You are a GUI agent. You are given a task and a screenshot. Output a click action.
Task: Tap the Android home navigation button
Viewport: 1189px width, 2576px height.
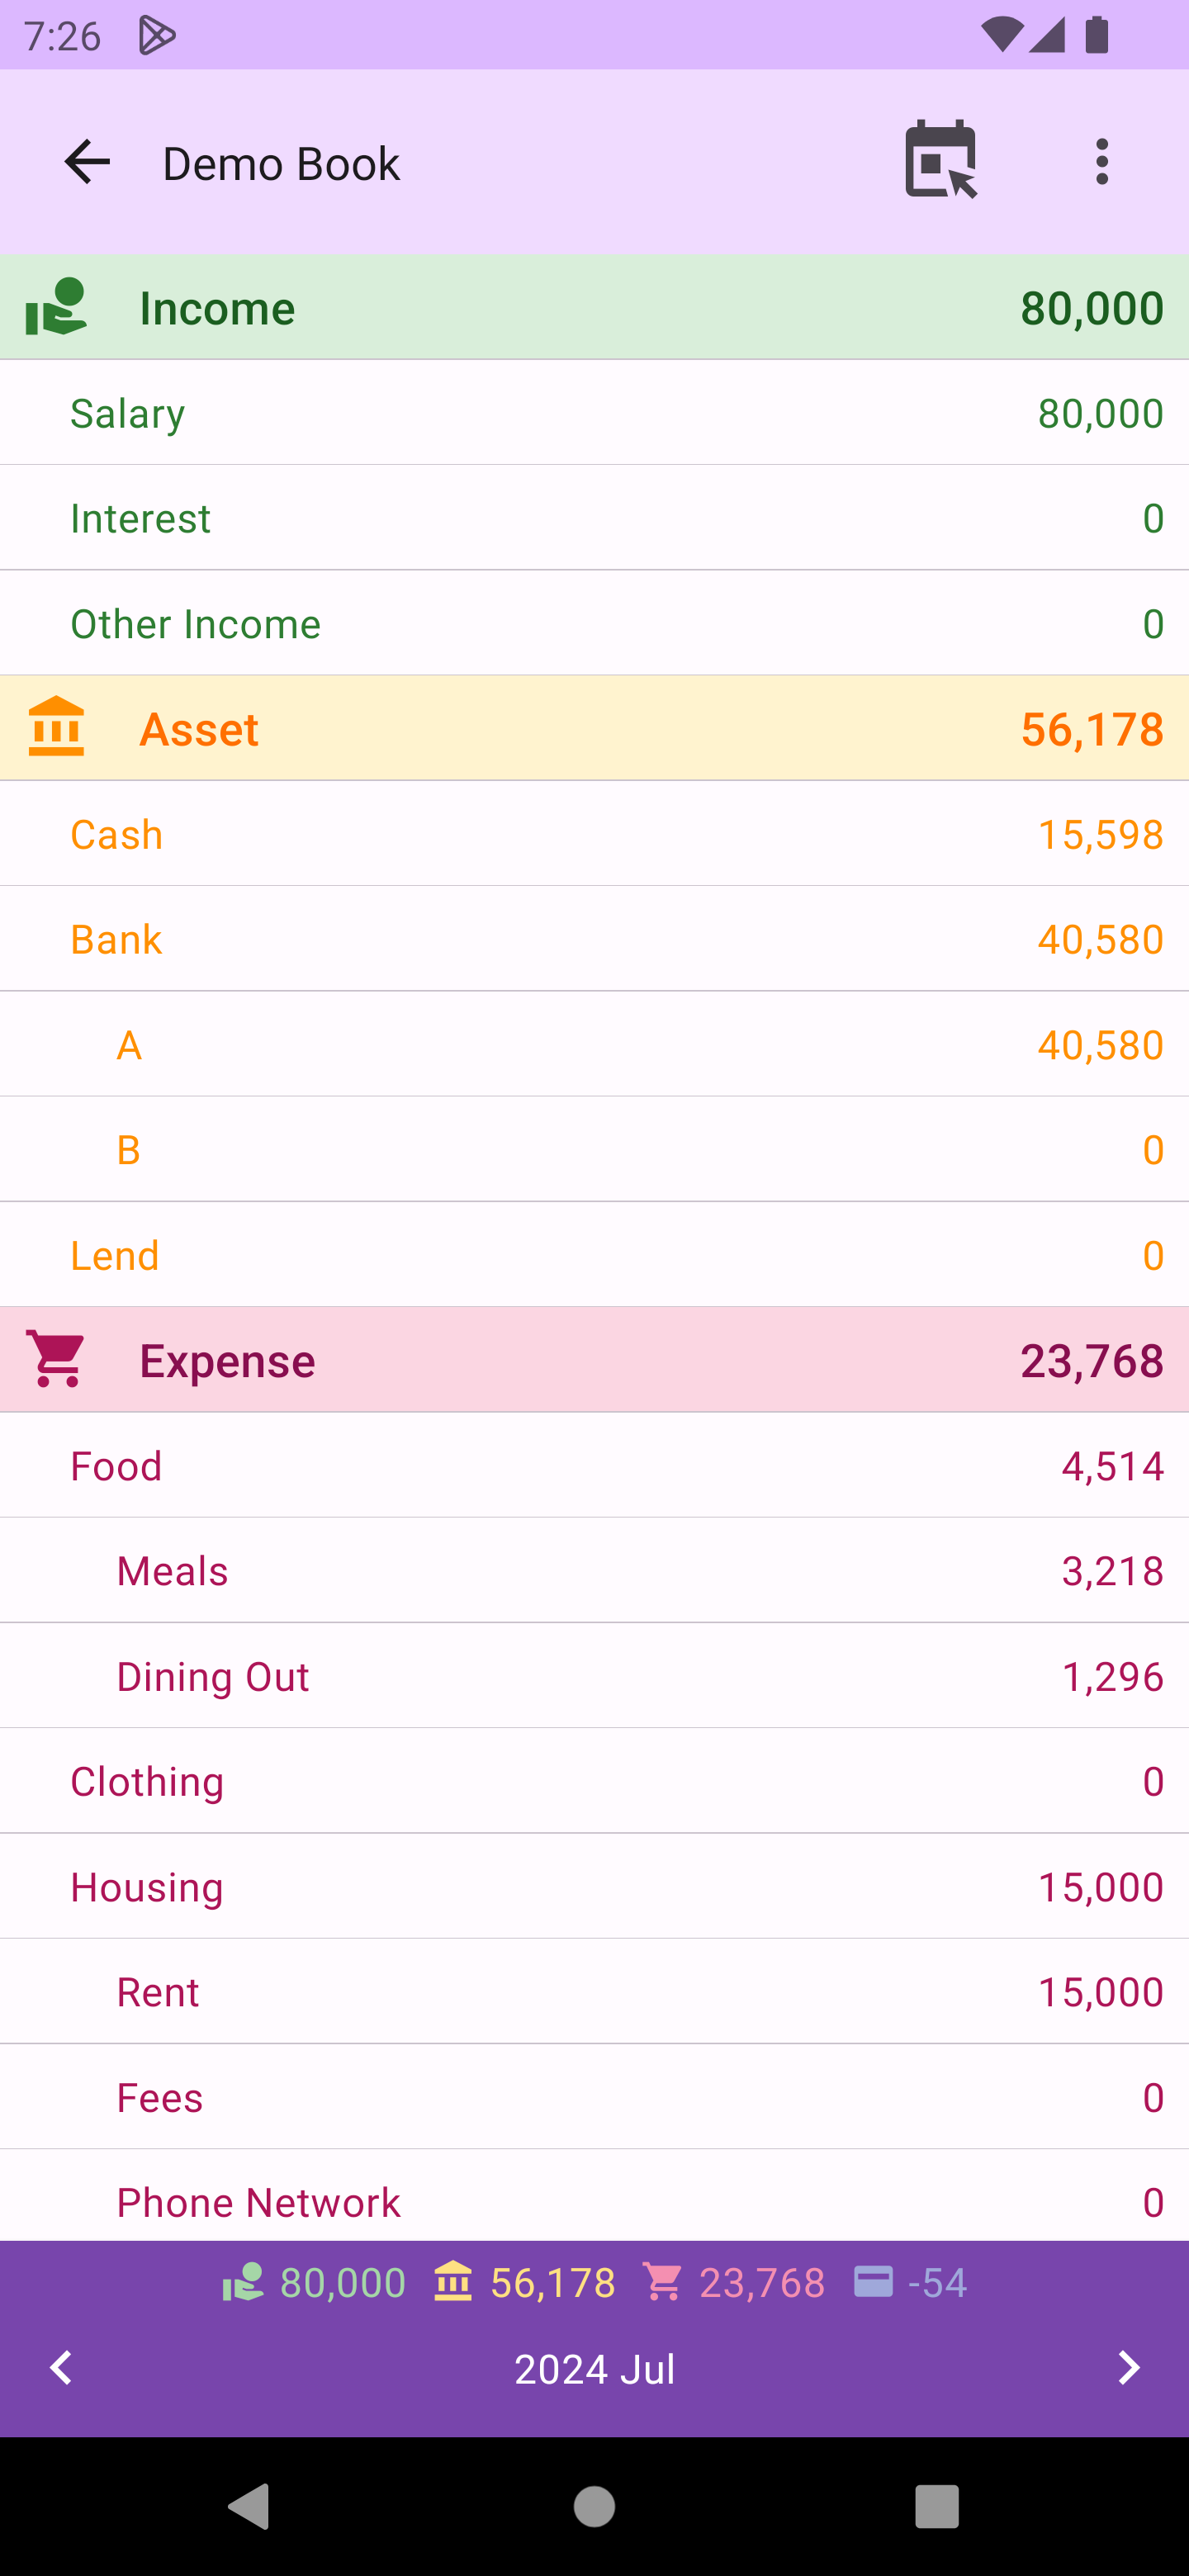[594, 2506]
